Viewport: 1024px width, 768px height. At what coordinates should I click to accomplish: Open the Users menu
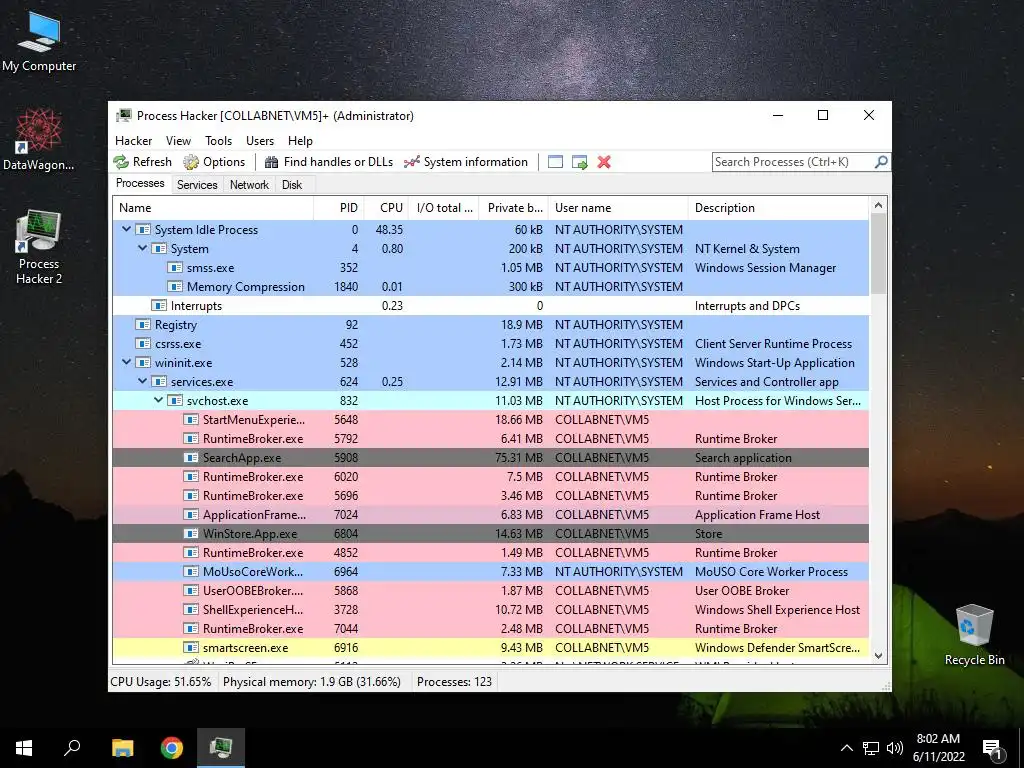coord(260,141)
